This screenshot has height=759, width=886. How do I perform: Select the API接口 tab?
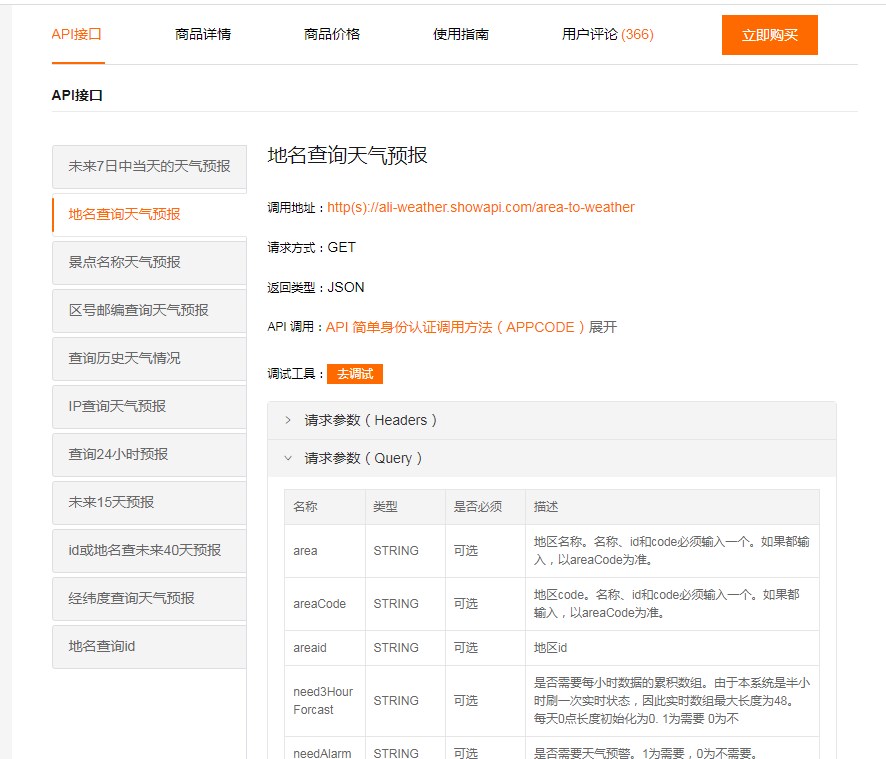(x=76, y=34)
